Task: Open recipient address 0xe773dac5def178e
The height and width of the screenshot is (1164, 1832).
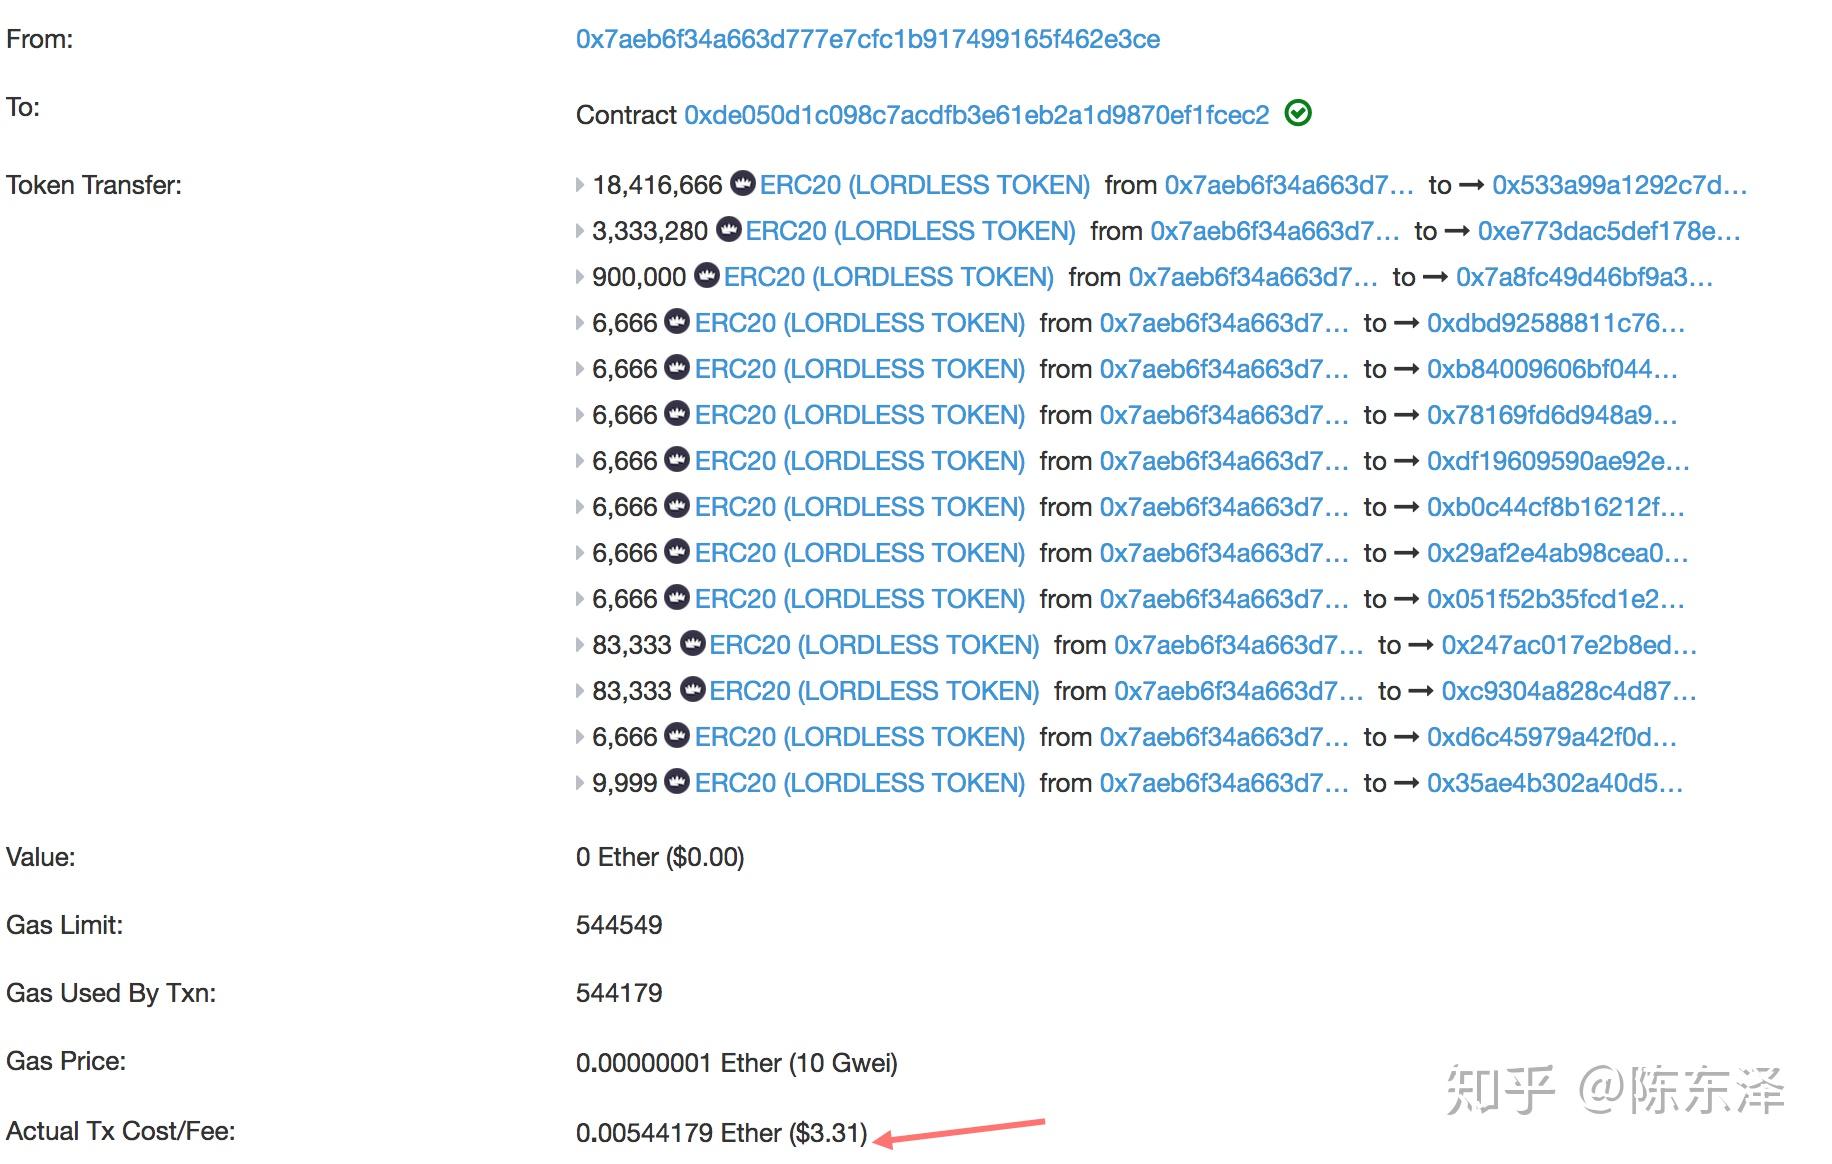Action: pos(1608,231)
